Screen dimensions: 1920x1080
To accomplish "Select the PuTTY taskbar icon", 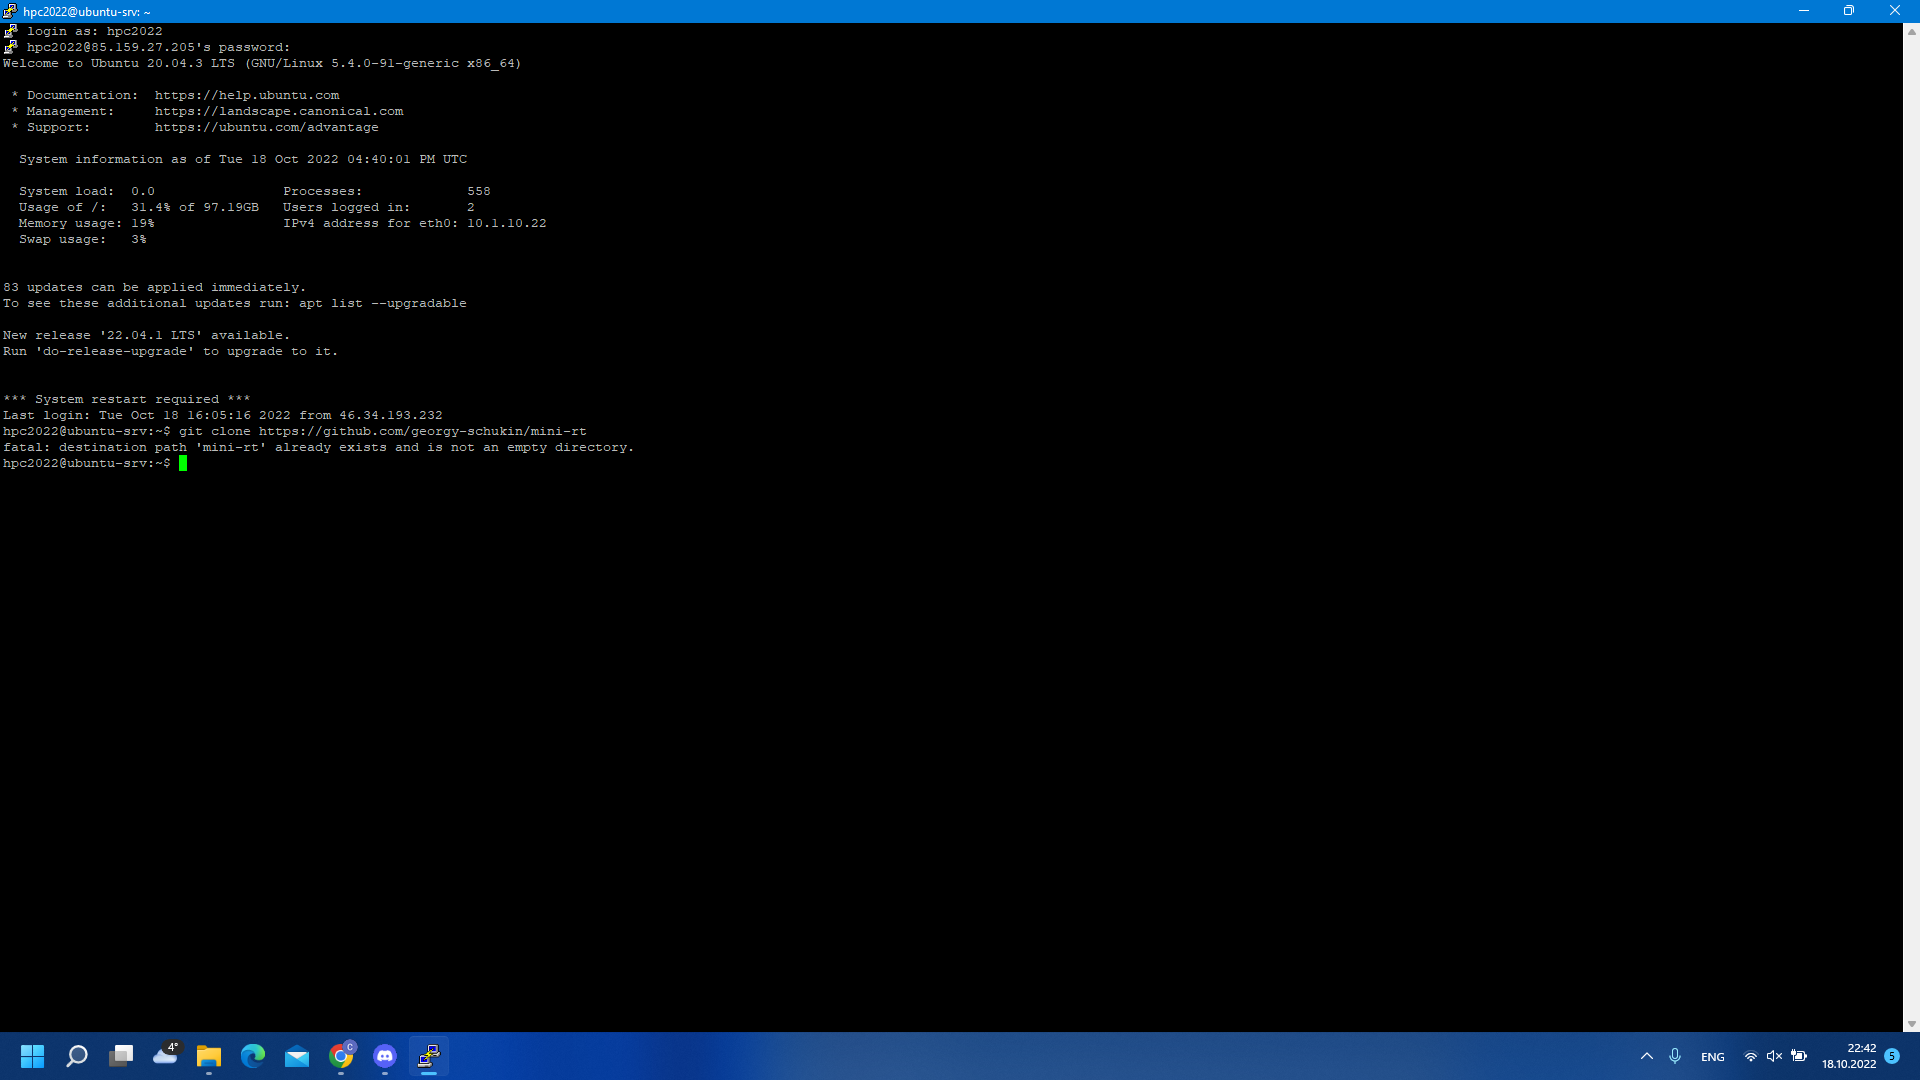I will click(429, 1056).
